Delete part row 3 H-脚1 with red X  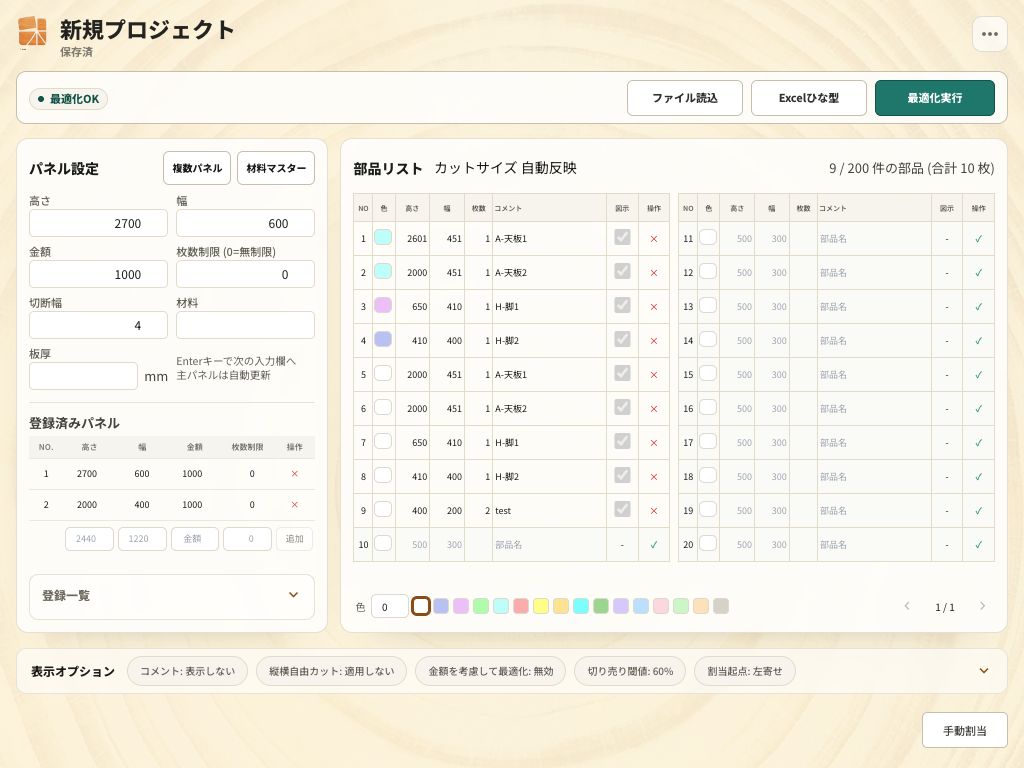pyautogui.click(x=654, y=307)
